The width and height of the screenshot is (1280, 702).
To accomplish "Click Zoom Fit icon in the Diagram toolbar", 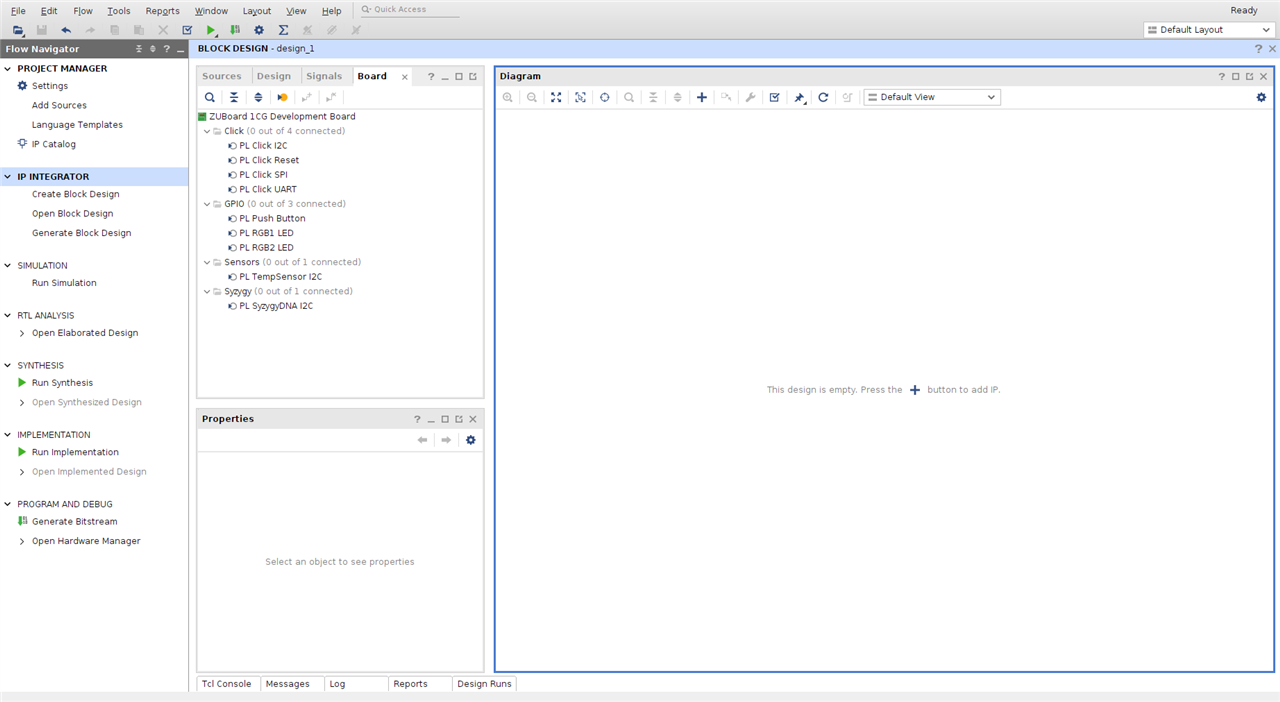I will pos(556,97).
